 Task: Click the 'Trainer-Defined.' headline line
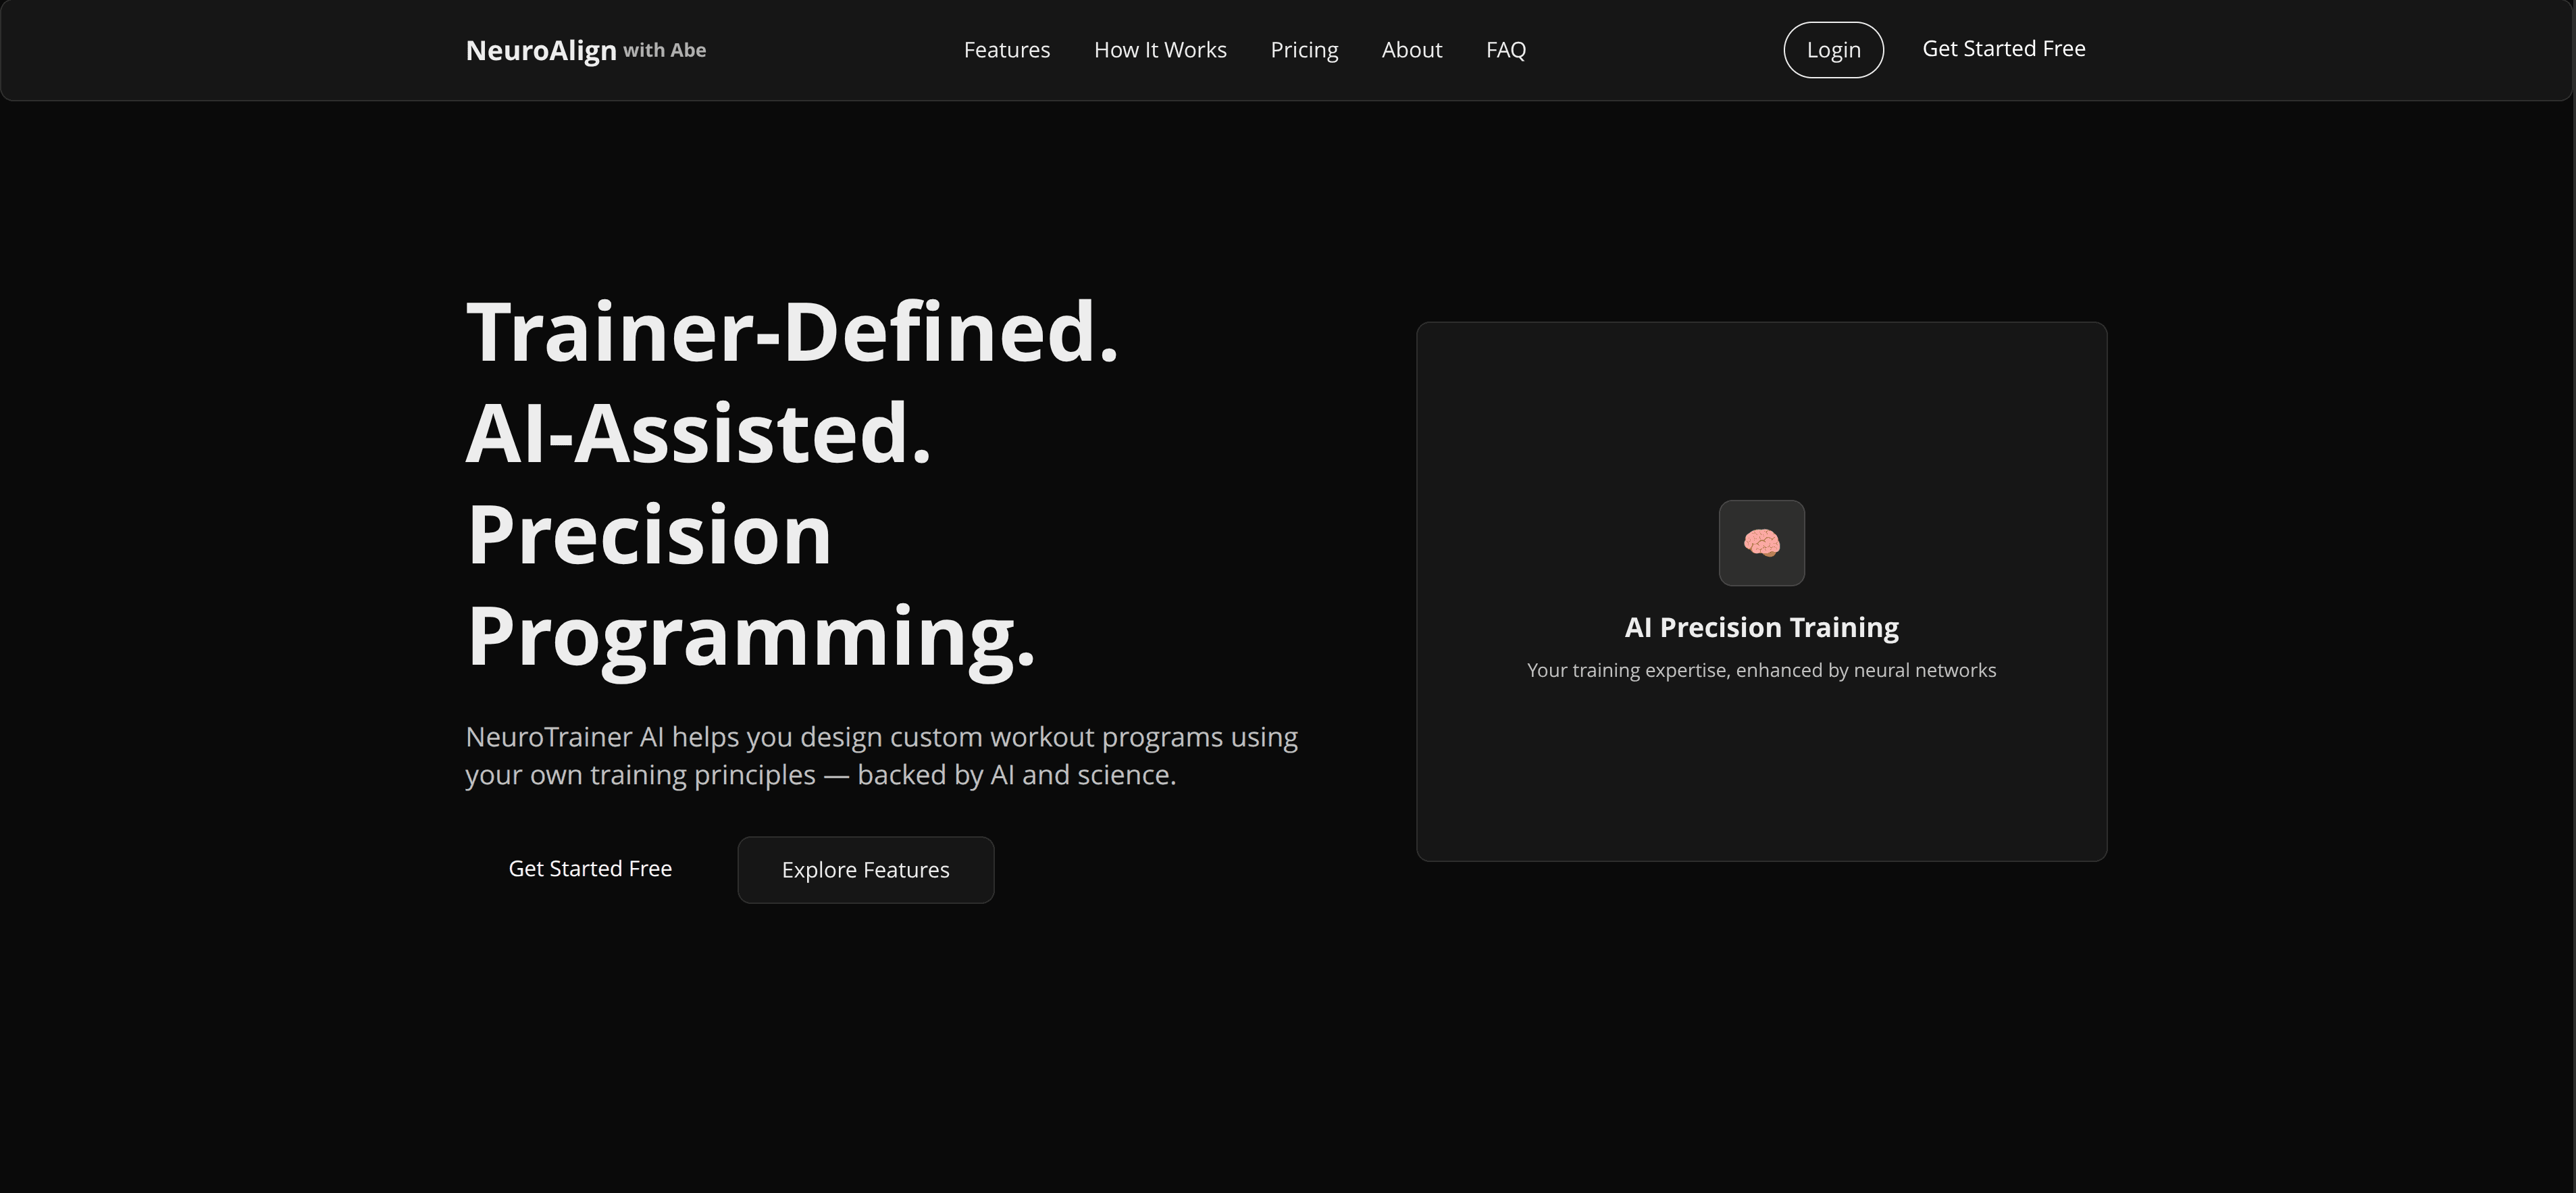(792, 332)
